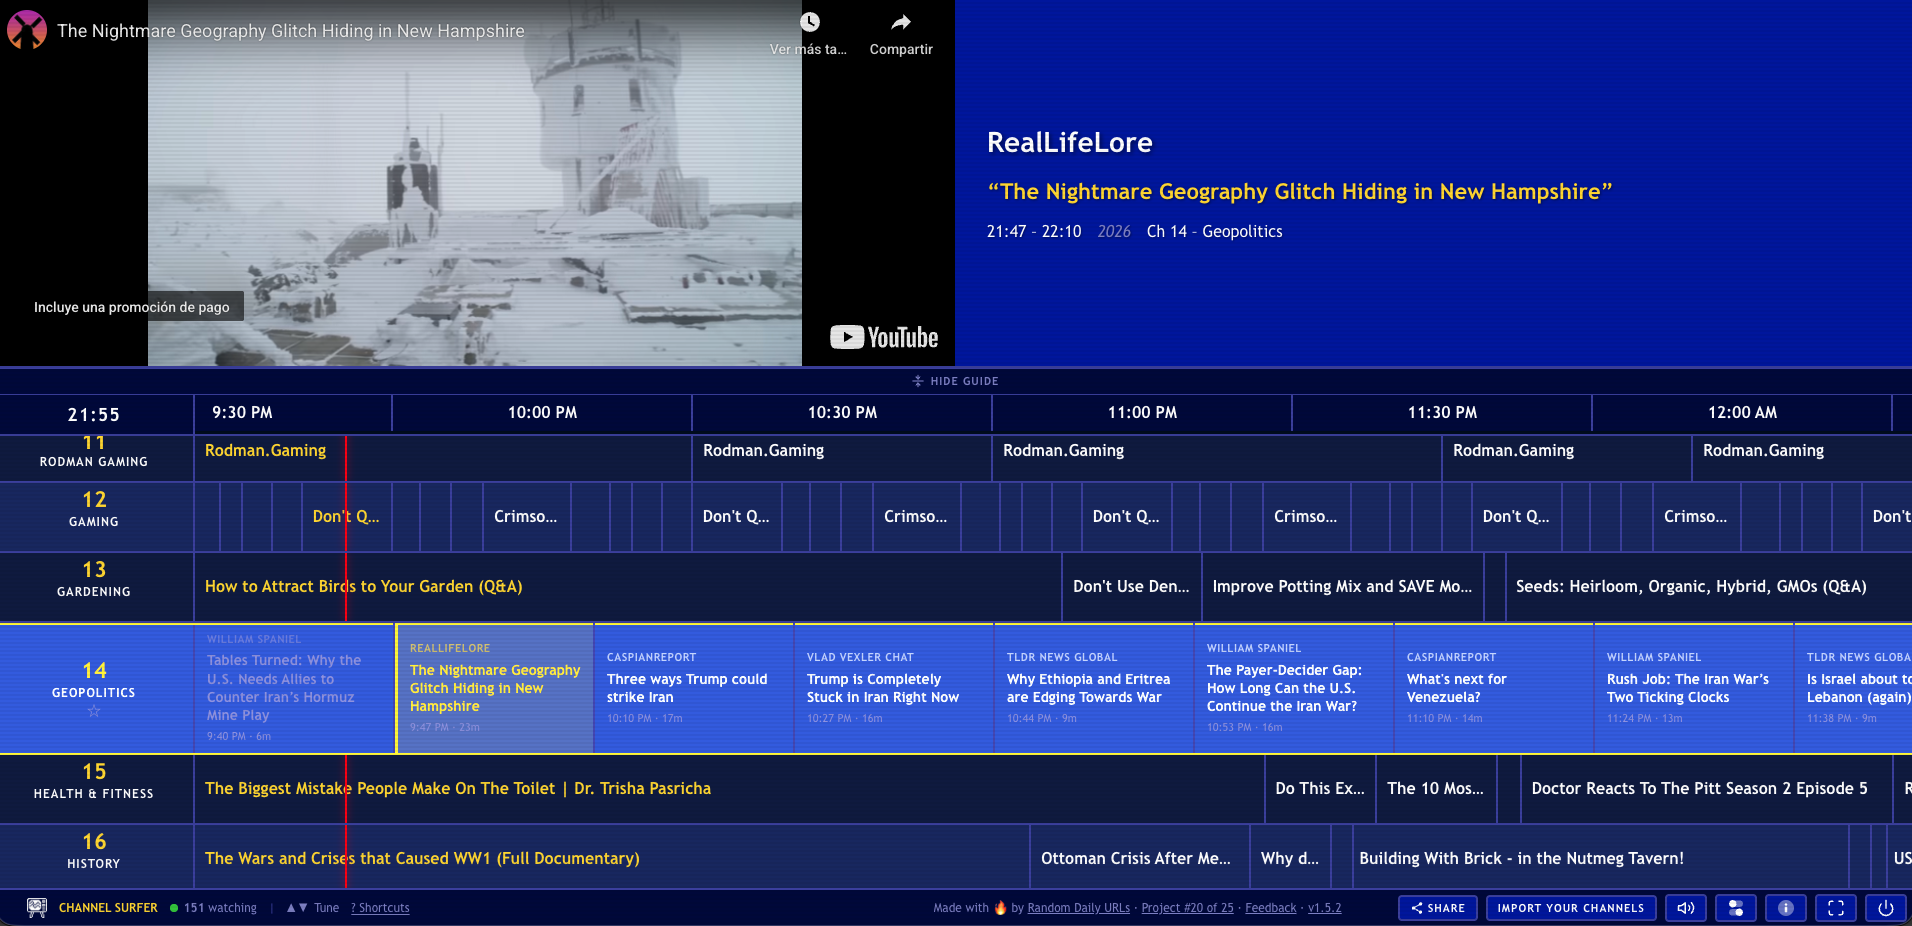Image resolution: width=1912 pixels, height=926 pixels.
Task: Click the Compartir share arrow icon
Action: pyautogui.click(x=901, y=23)
